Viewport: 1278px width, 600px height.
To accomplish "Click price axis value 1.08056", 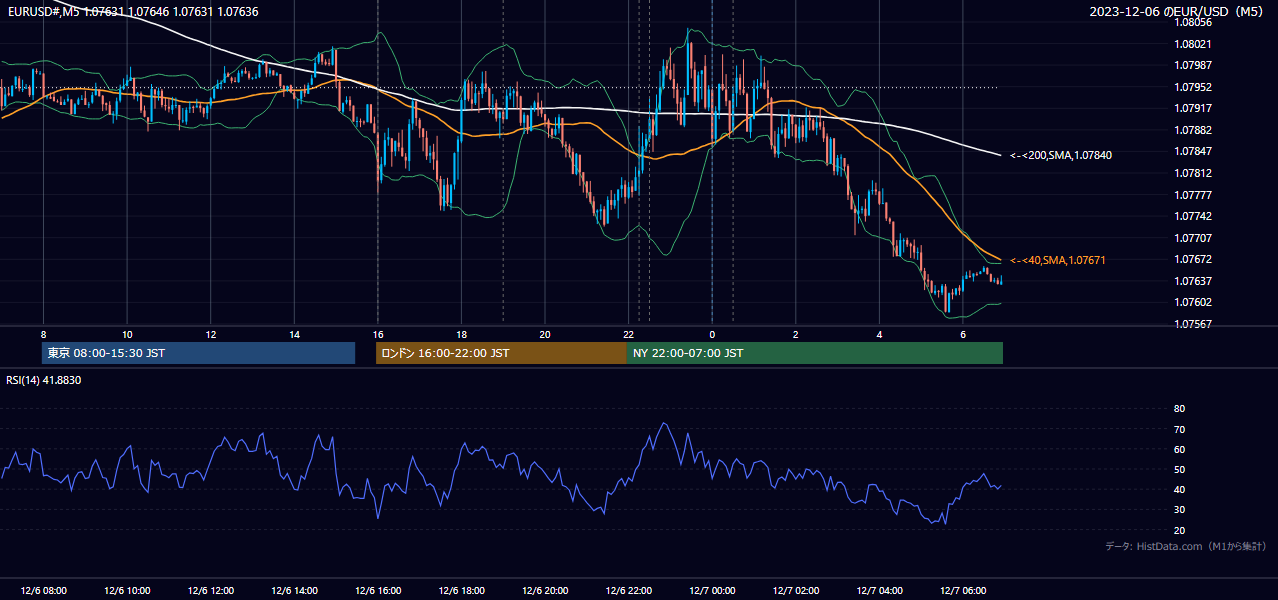I will coord(1194,22).
